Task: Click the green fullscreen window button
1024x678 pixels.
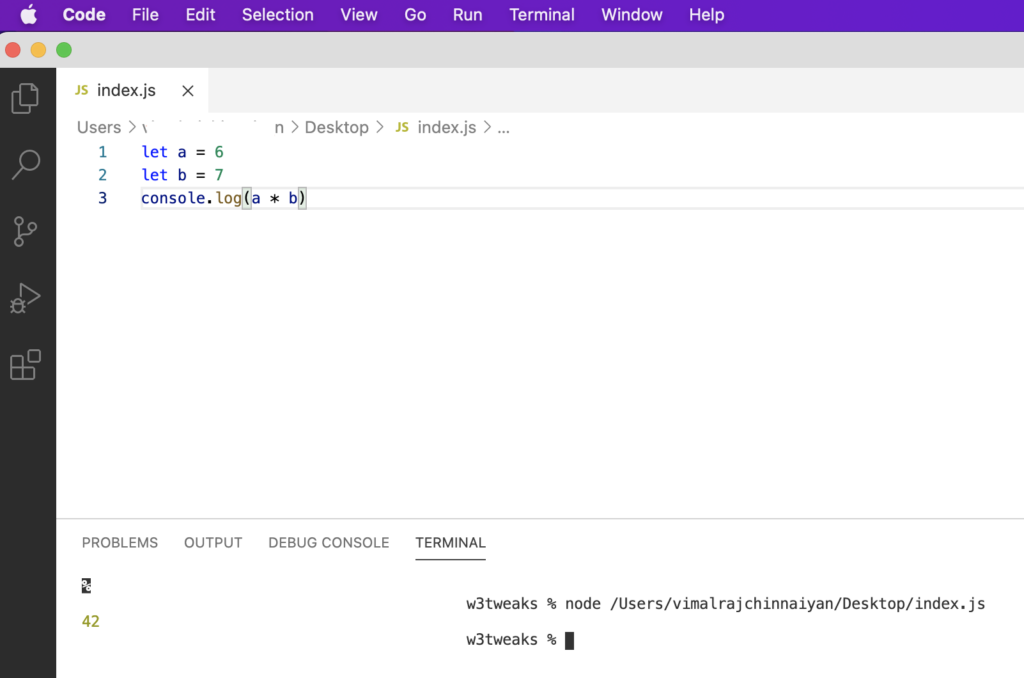Action: pos(64,50)
